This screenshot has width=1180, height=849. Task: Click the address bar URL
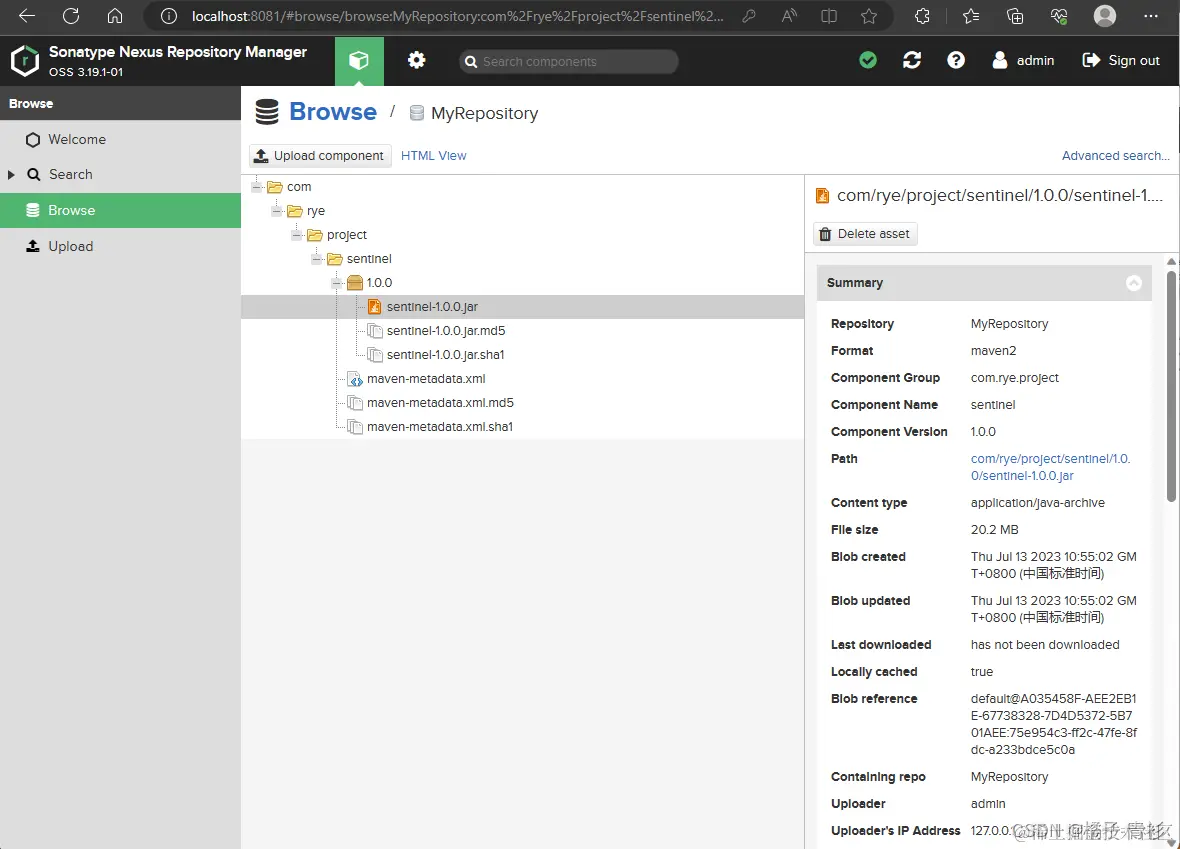(x=458, y=16)
